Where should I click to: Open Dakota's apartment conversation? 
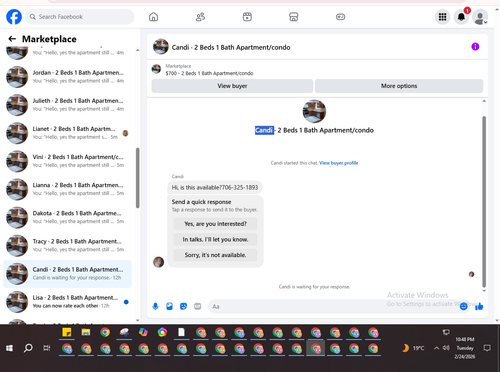(x=67, y=217)
